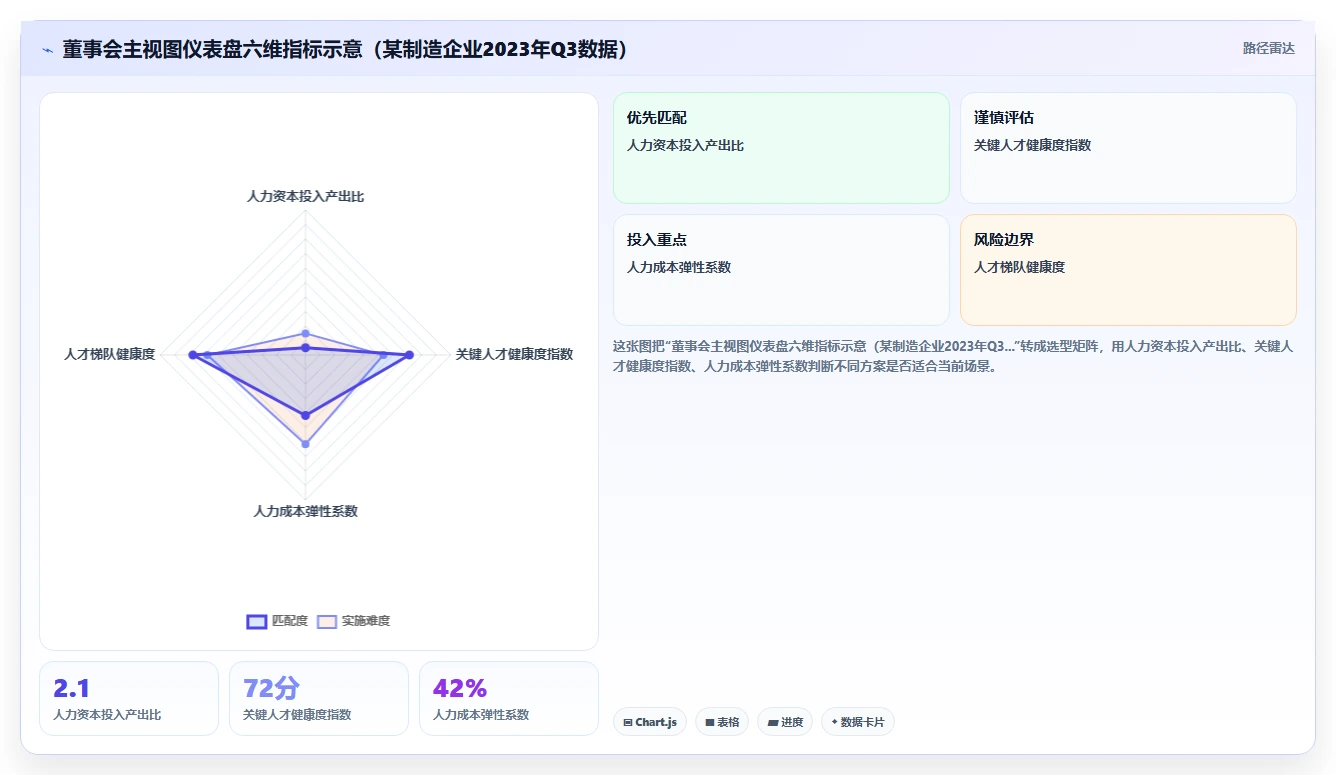Screen dimensions: 1336x775
Task: Click the radar axis label 关键人才健康度指数
Action: pos(514,354)
